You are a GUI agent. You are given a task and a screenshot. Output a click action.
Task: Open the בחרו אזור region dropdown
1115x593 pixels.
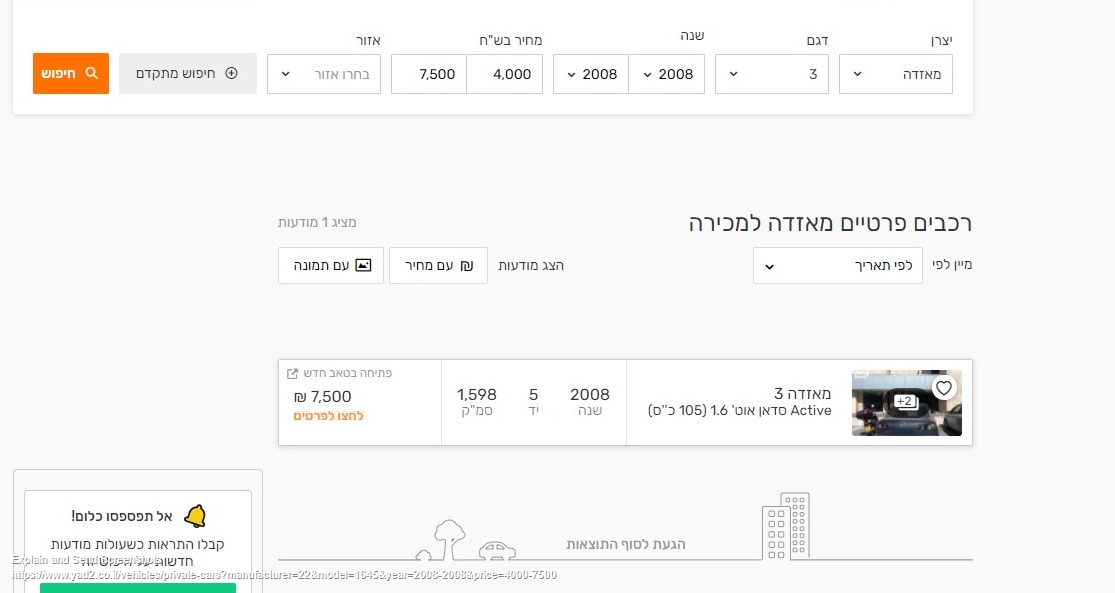323,73
